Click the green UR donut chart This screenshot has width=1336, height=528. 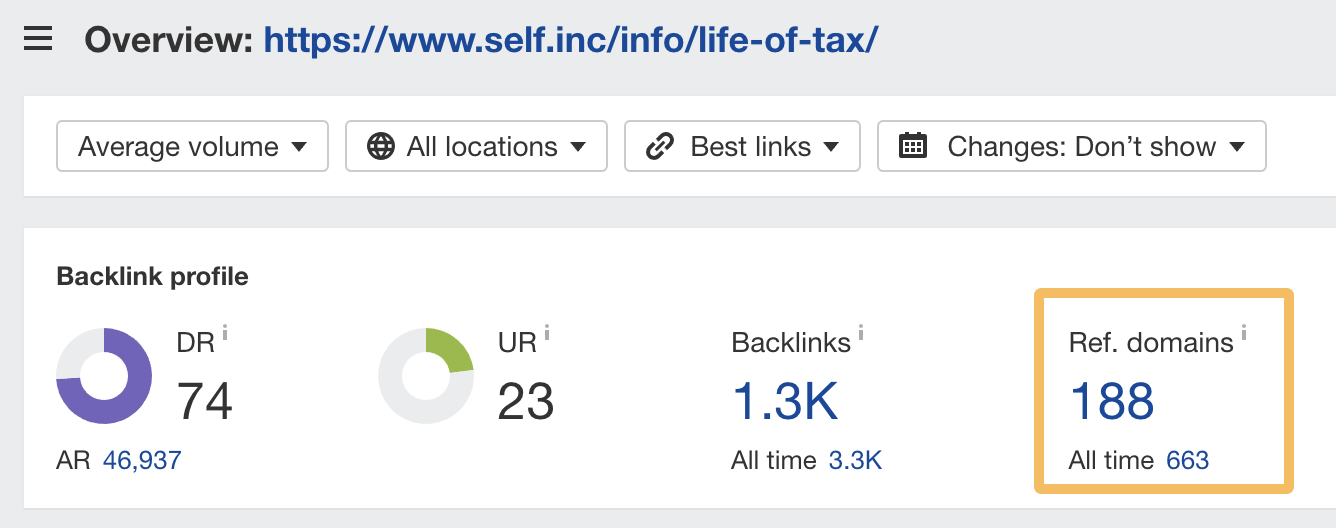click(x=426, y=376)
